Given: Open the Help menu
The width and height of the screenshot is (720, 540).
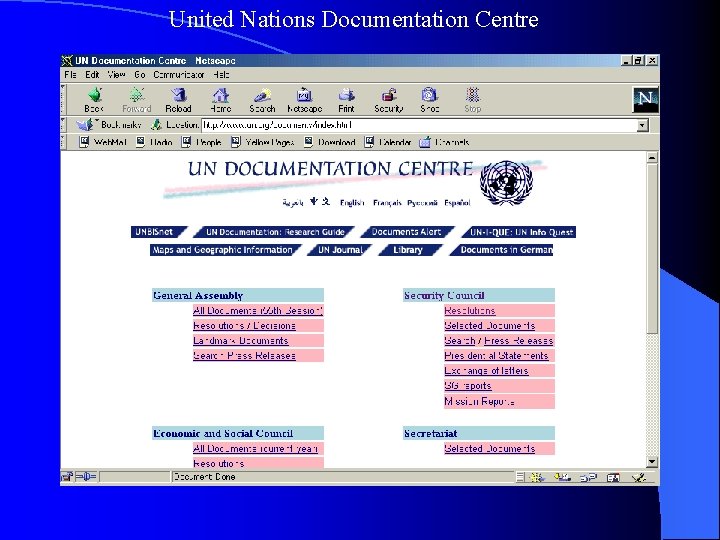Looking at the screenshot, I should (221, 74).
